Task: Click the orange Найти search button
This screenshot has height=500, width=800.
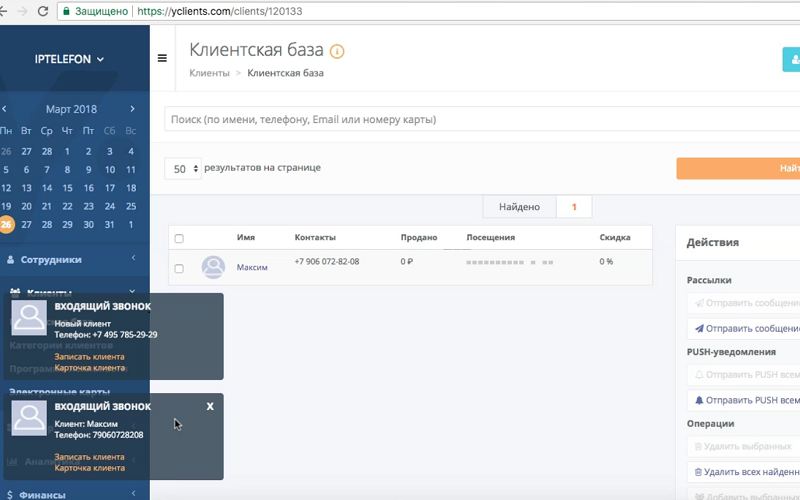Action: pyautogui.click(x=738, y=168)
